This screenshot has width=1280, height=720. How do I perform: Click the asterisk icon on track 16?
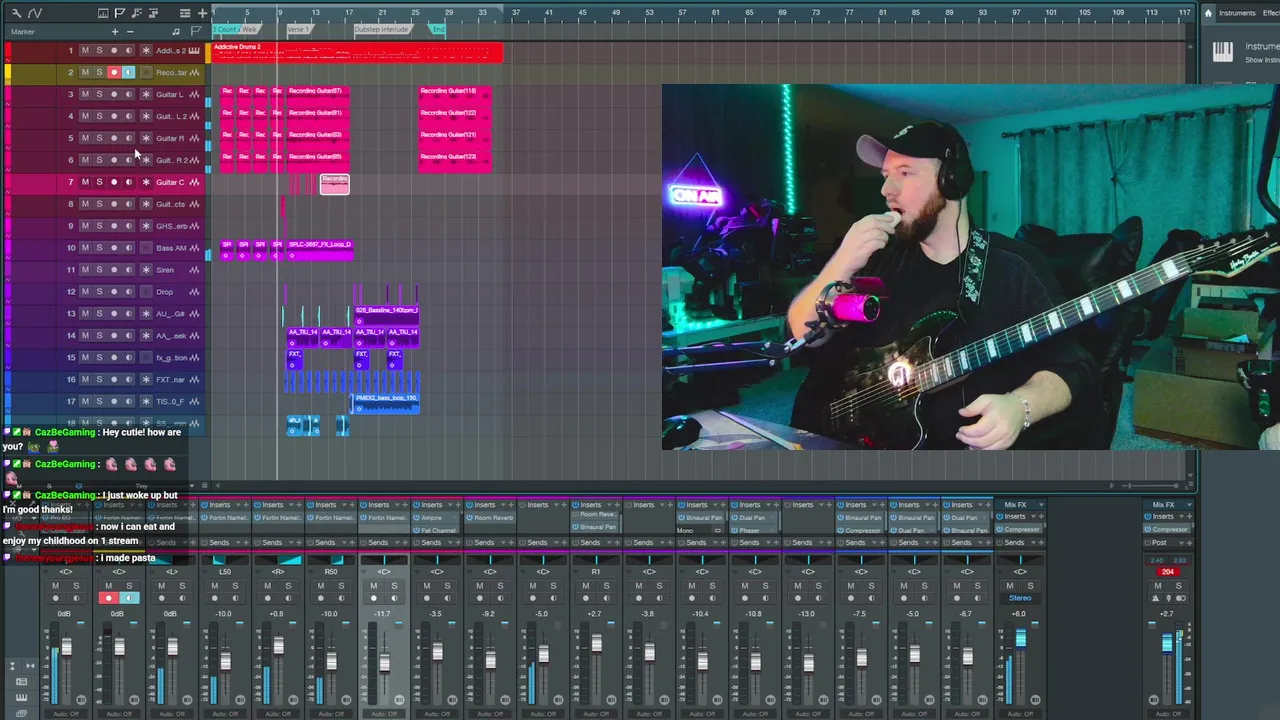coord(146,380)
